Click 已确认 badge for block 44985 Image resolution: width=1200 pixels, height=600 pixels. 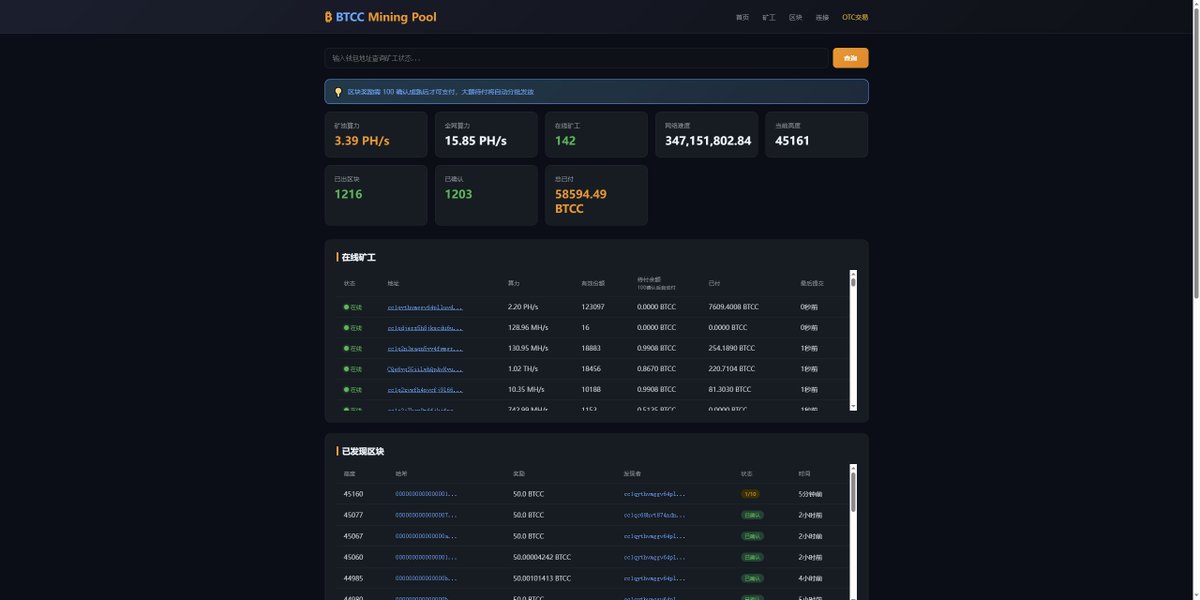tap(752, 578)
